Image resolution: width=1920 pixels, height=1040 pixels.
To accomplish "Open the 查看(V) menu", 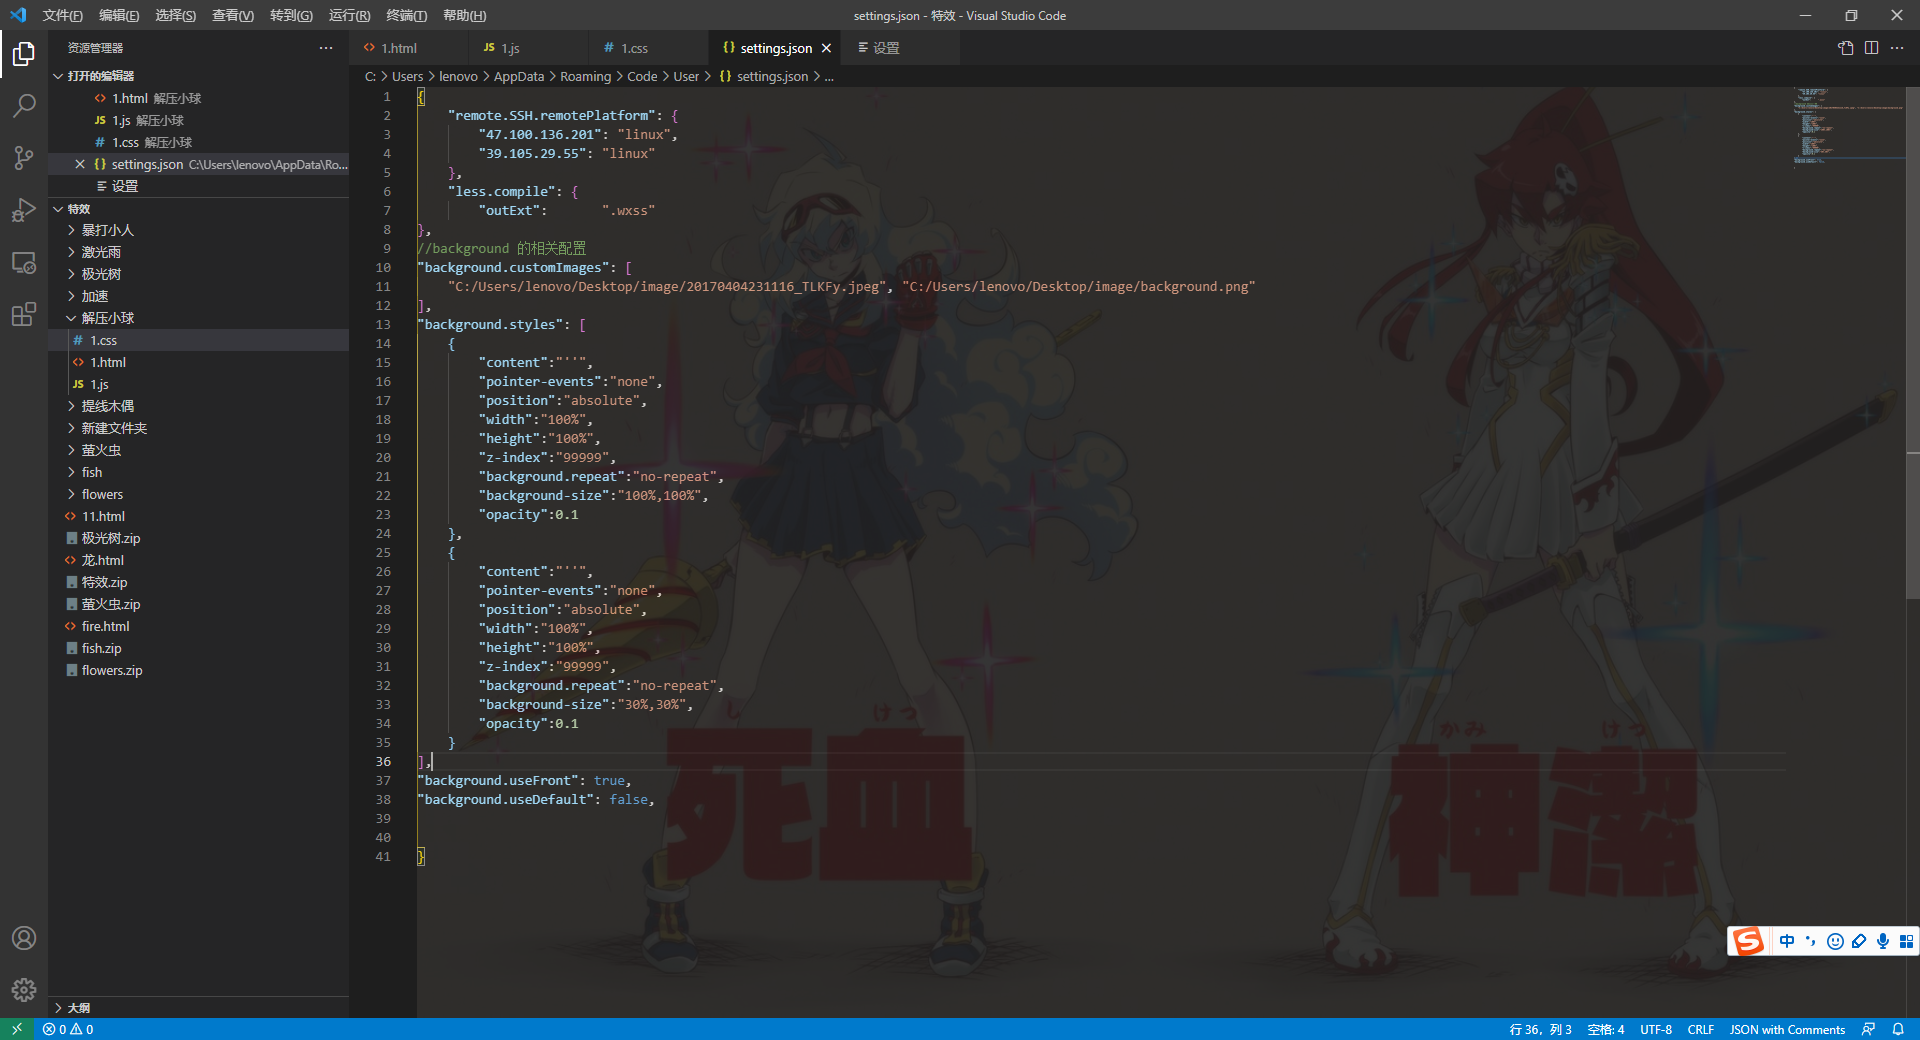I will click(x=233, y=15).
